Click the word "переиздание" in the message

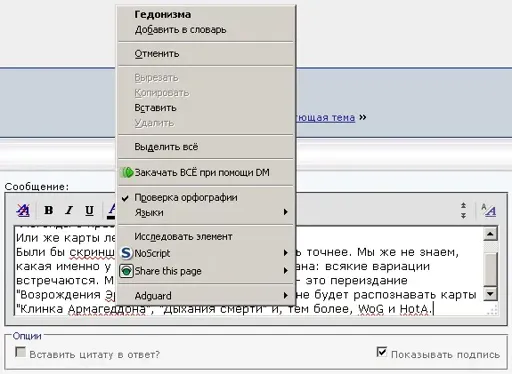pyautogui.click(x=368, y=280)
